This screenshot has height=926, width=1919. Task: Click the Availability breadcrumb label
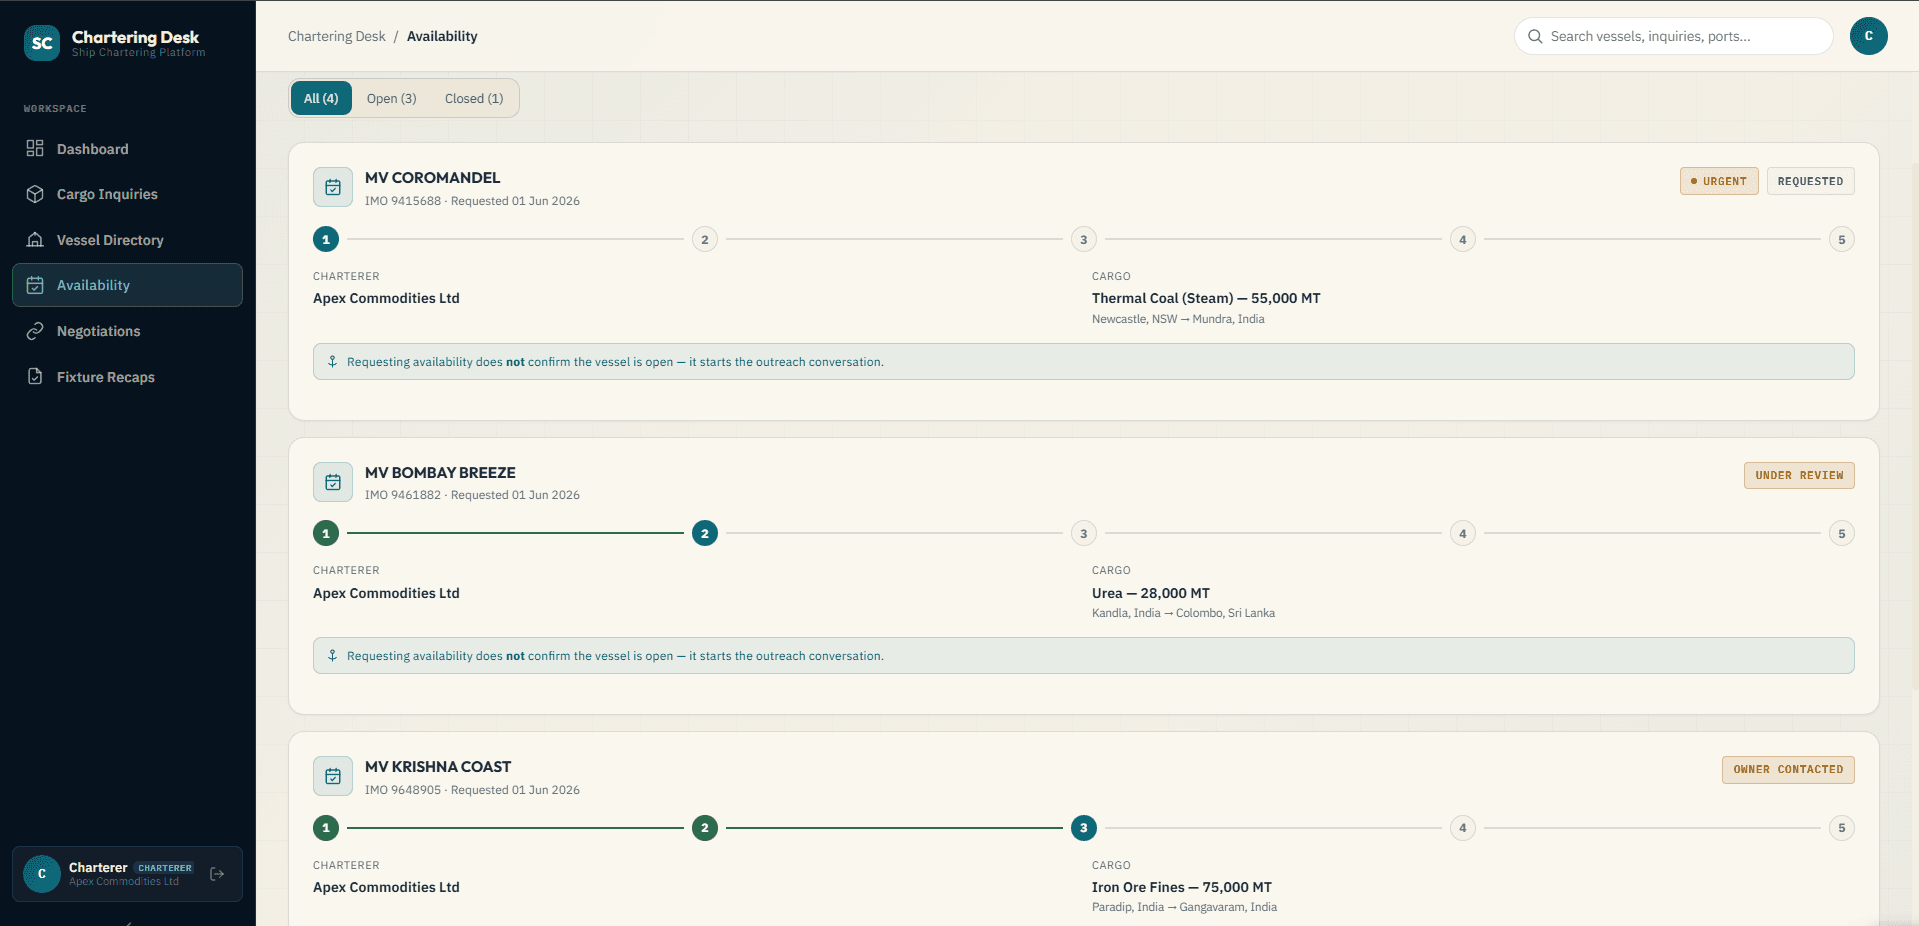pos(442,36)
